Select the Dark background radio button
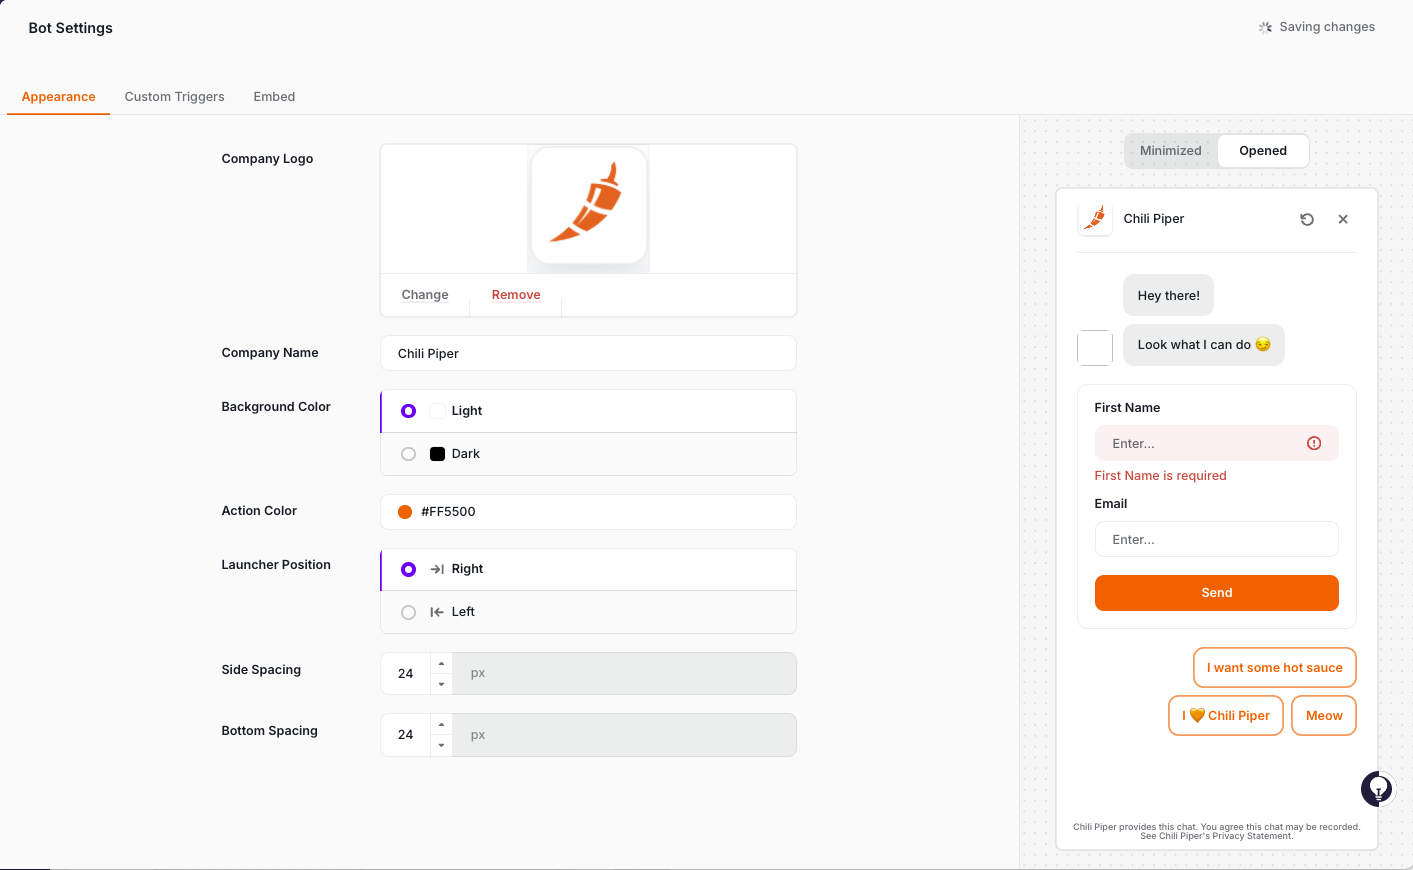 click(408, 454)
